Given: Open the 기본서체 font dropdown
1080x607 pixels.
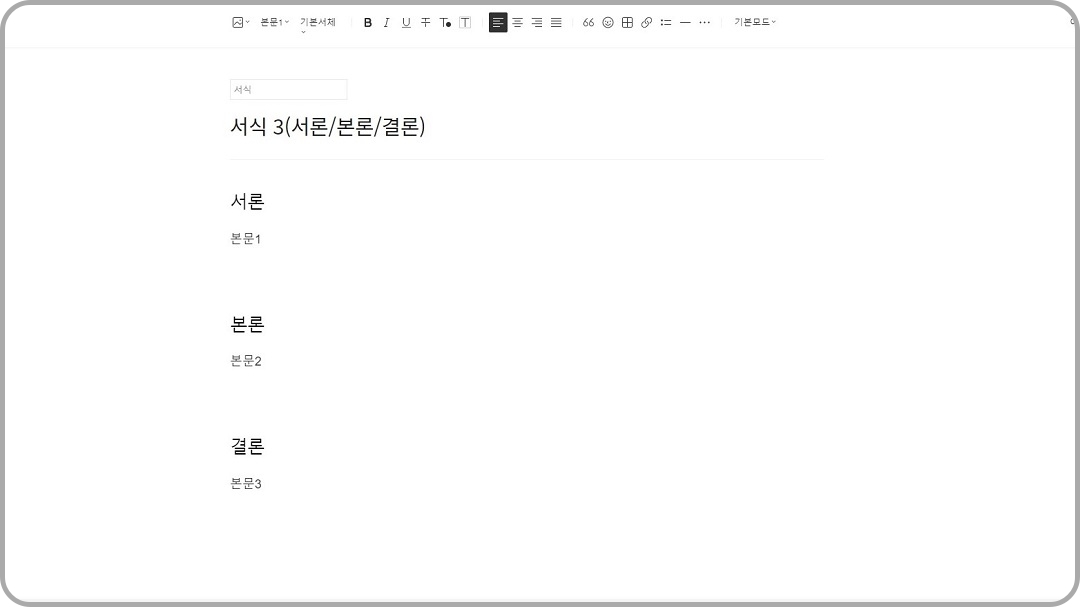Looking at the screenshot, I should (x=316, y=22).
